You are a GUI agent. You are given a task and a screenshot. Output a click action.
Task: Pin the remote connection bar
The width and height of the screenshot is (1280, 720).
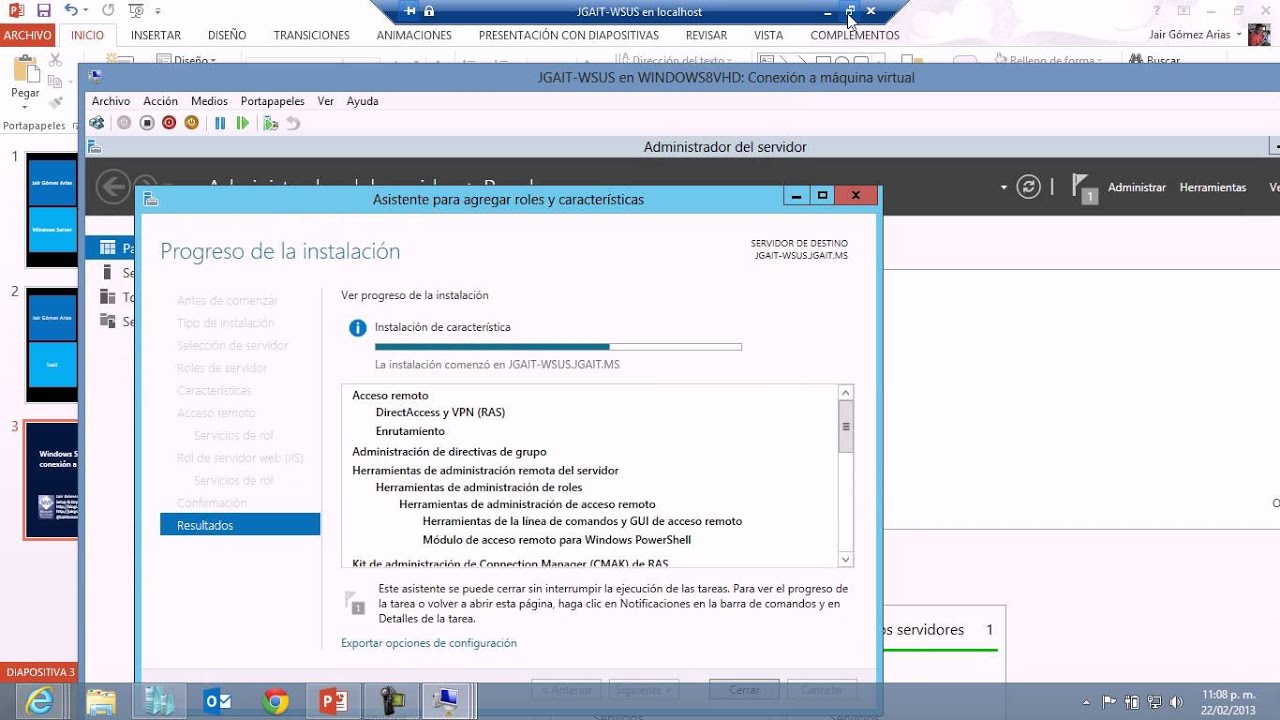pos(410,12)
